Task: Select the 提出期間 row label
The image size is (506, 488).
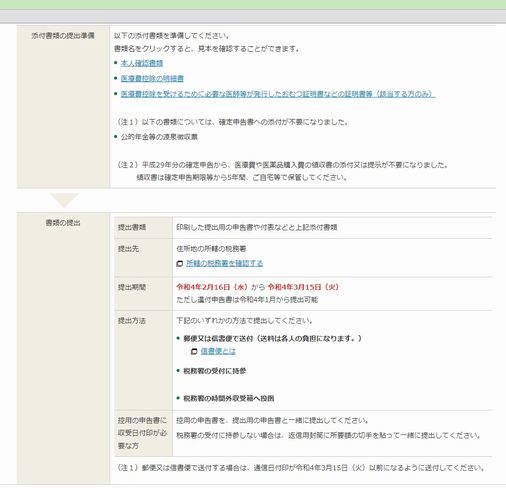Action: 132,287
